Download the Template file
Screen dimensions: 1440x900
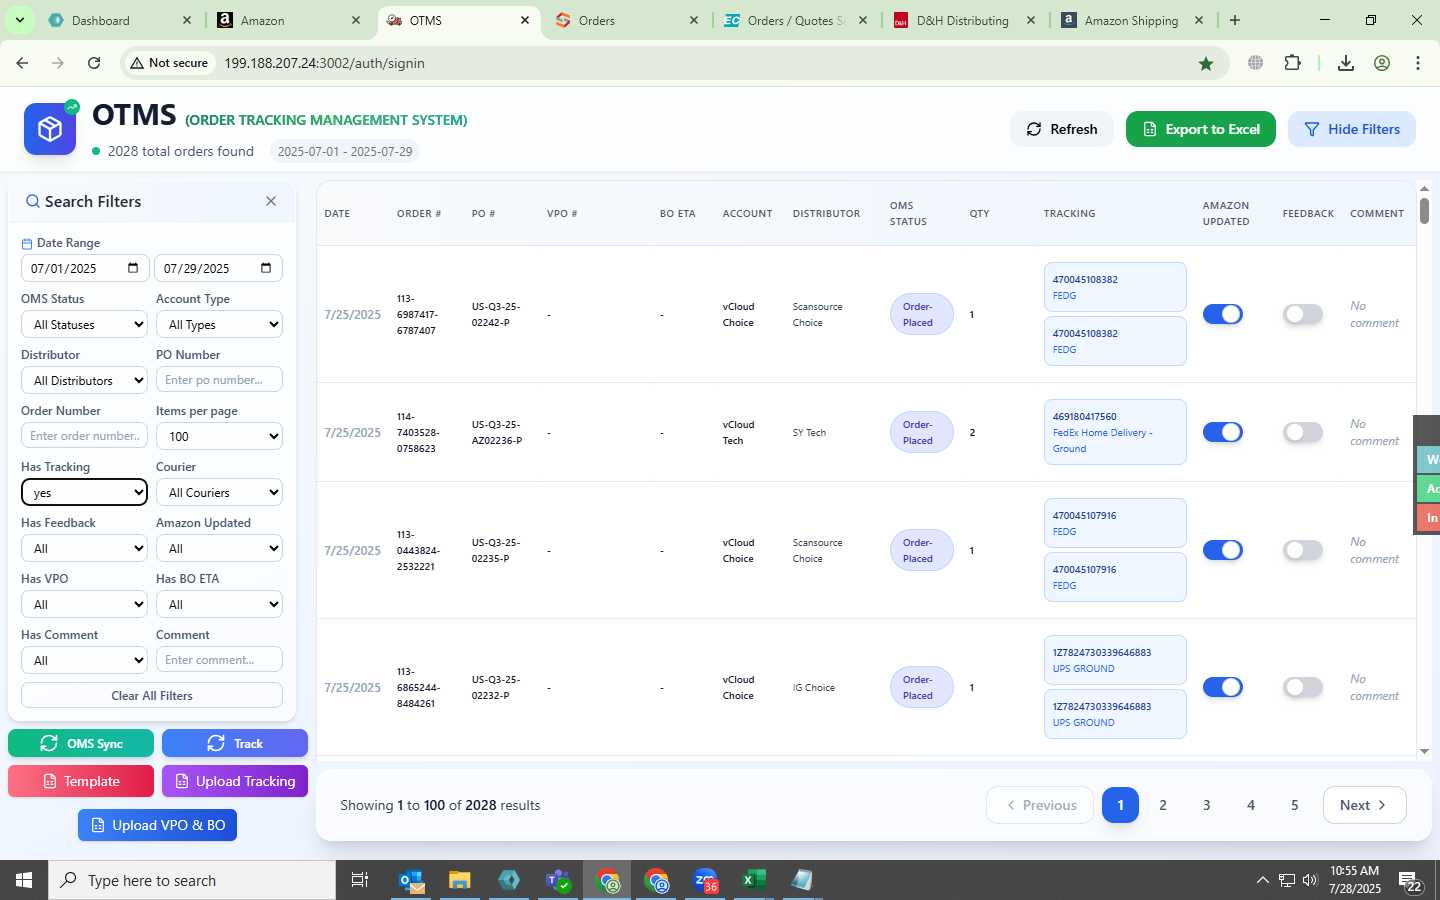tap(81, 781)
